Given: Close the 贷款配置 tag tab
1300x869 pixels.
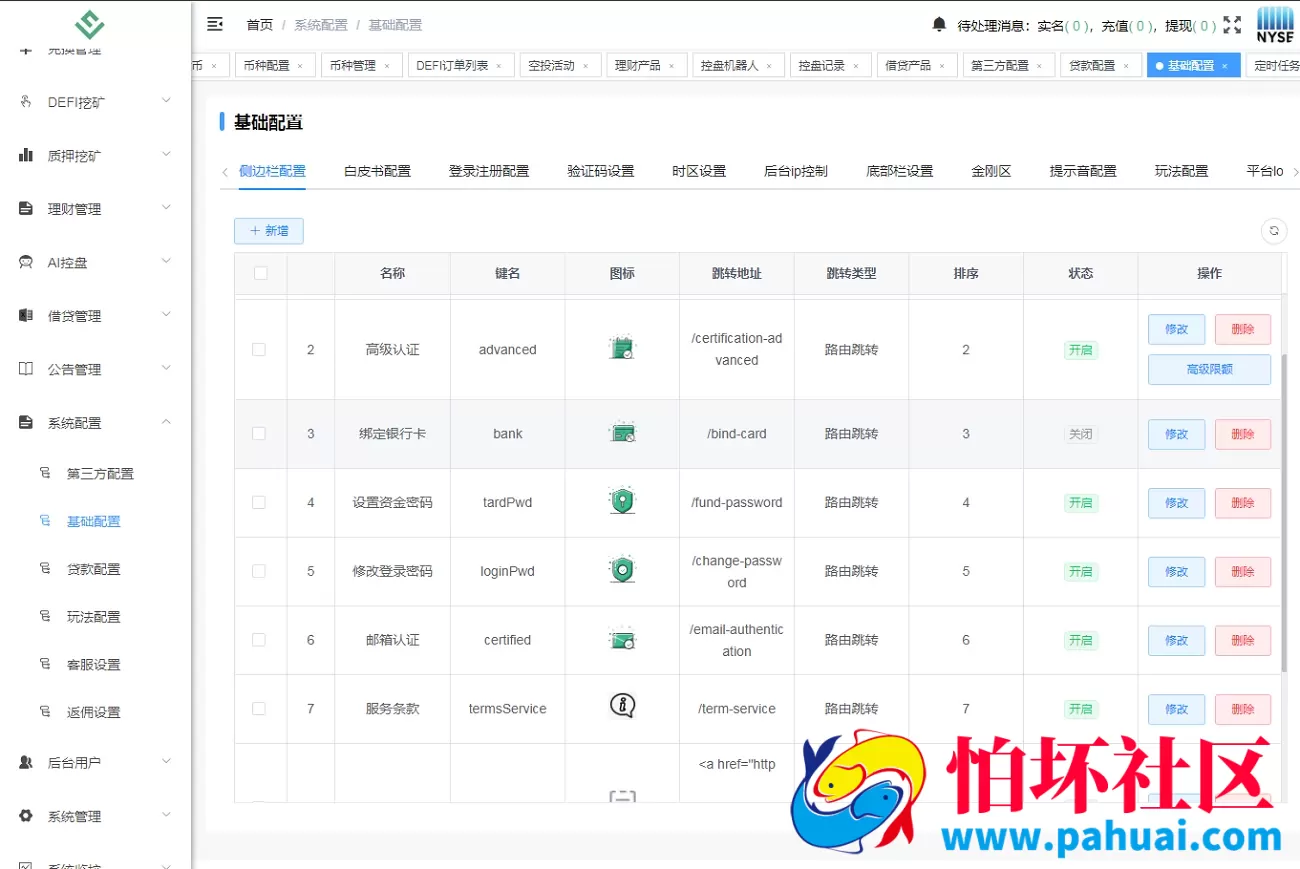Looking at the screenshot, I should pos(1125,66).
